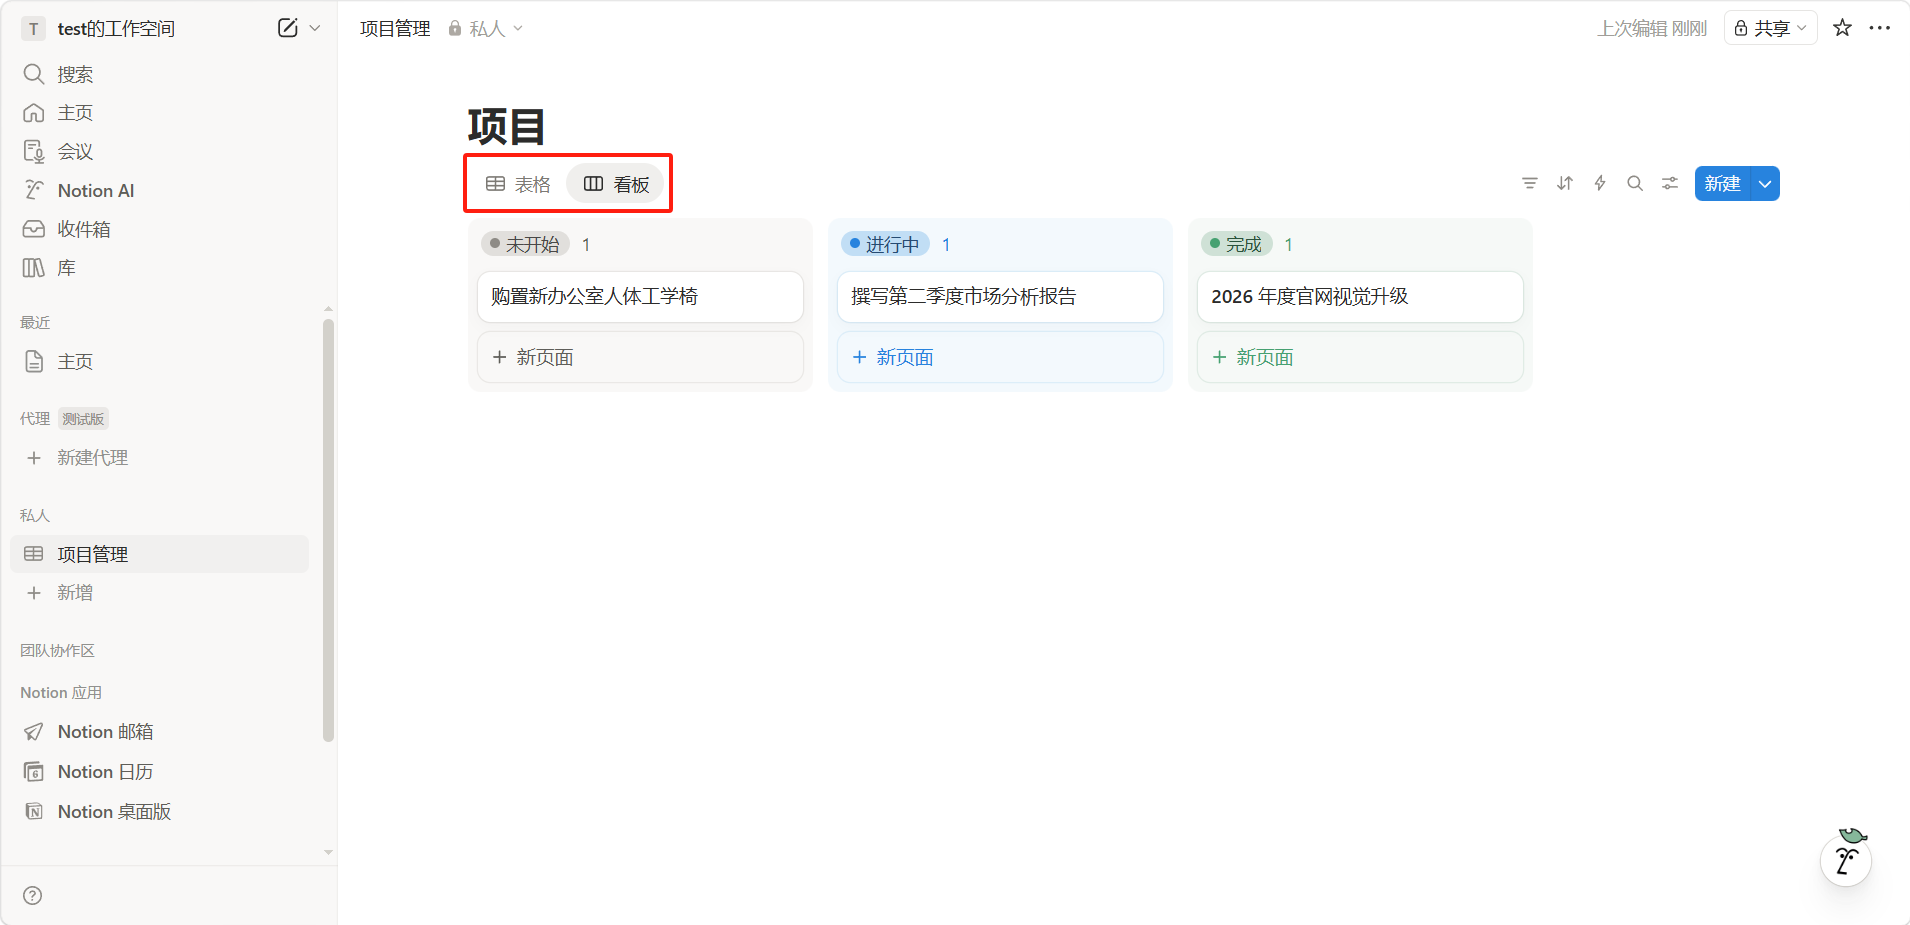Open the Notion AI floating assistant
This screenshot has width=1910, height=925.
[x=1846, y=860]
